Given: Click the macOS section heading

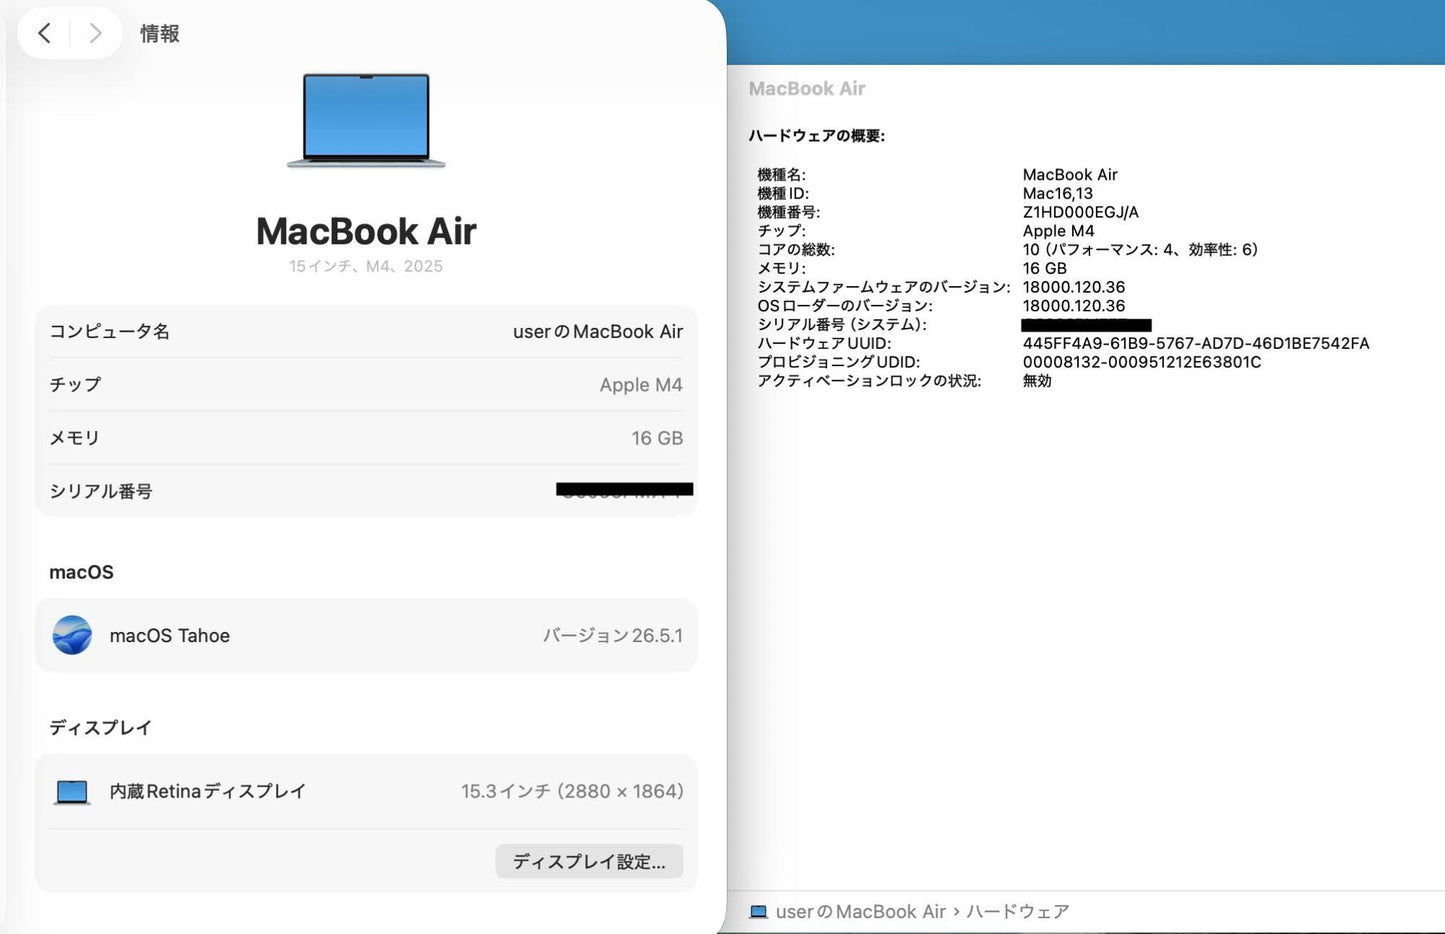Looking at the screenshot, I should pos(81,572).
